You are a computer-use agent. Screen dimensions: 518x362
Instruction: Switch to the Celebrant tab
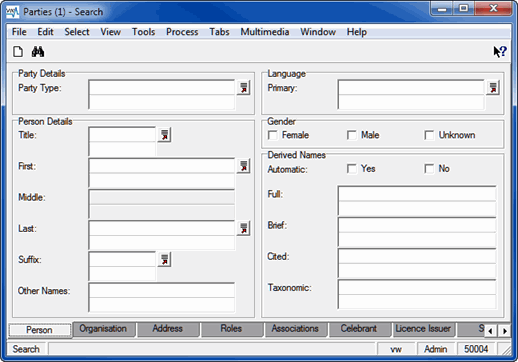point(359,329)
